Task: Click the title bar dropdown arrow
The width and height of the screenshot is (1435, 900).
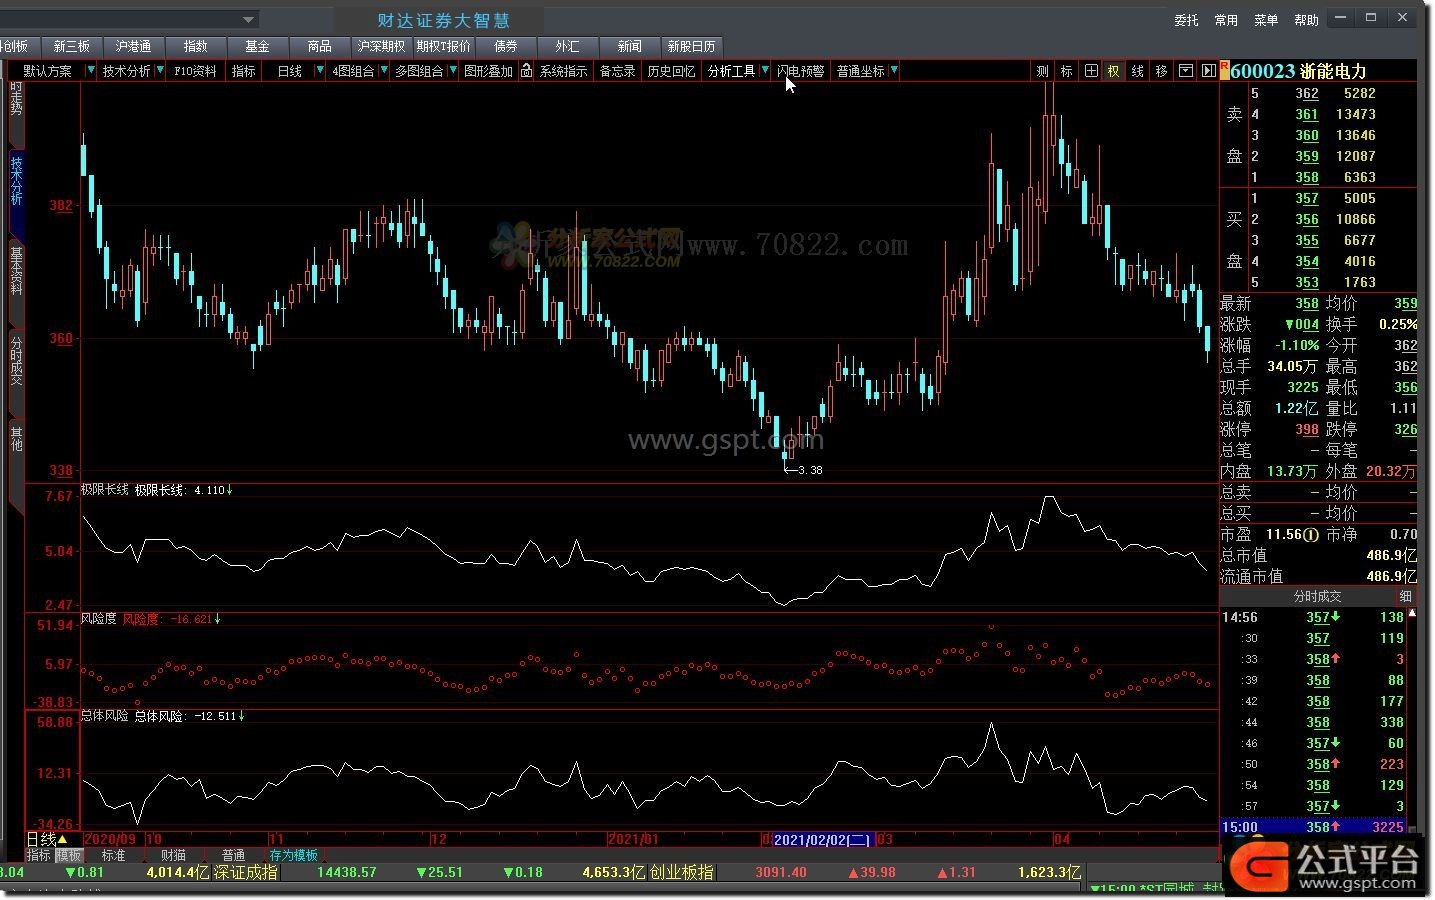Action: tap(248, 19)
